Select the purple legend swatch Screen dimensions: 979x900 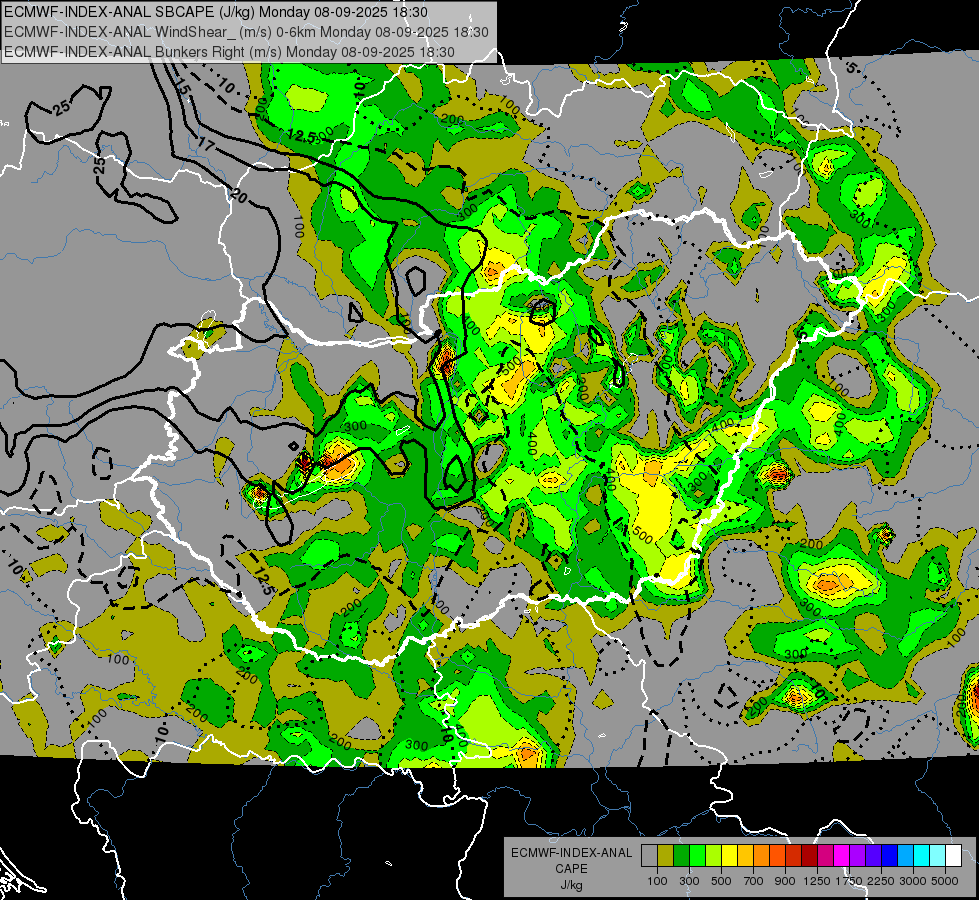(x=858, y=856)
